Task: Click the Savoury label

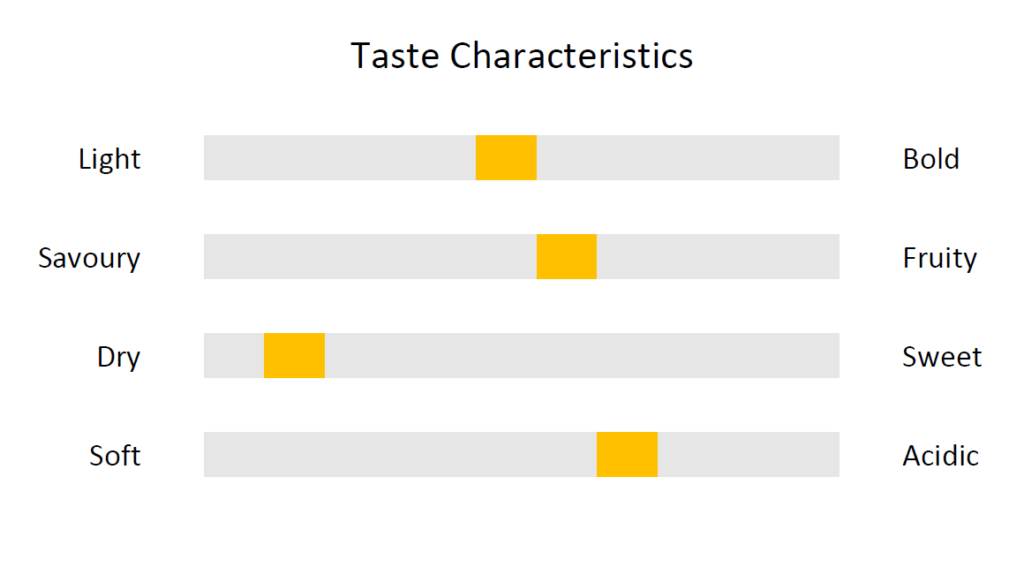Action: click(89, 258)
